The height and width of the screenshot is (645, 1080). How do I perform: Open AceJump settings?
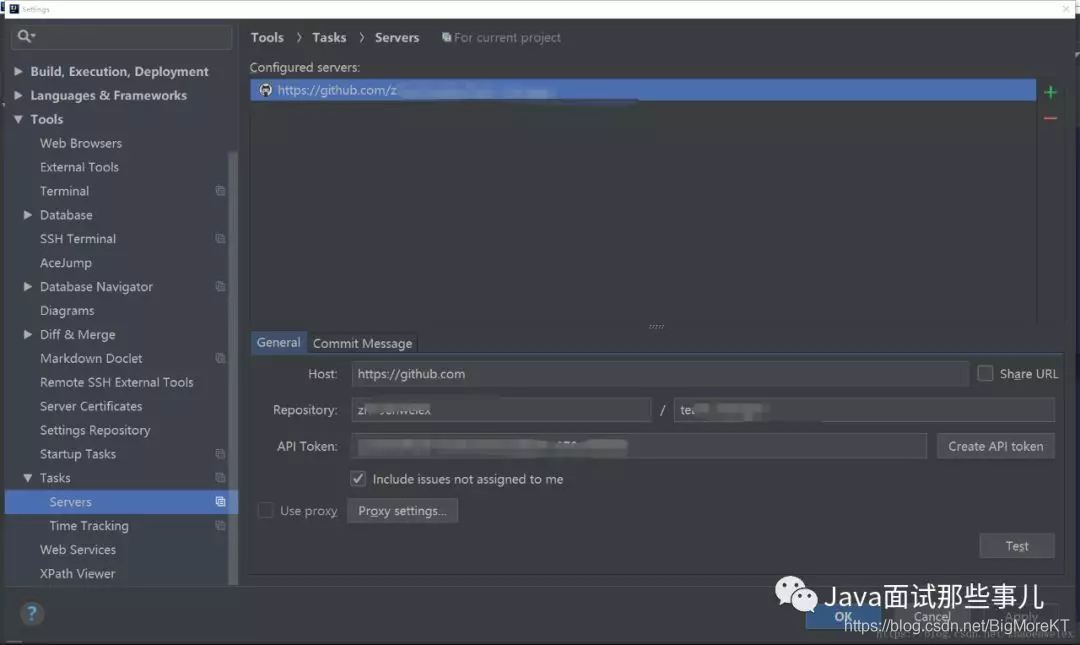tap(65, 263)
